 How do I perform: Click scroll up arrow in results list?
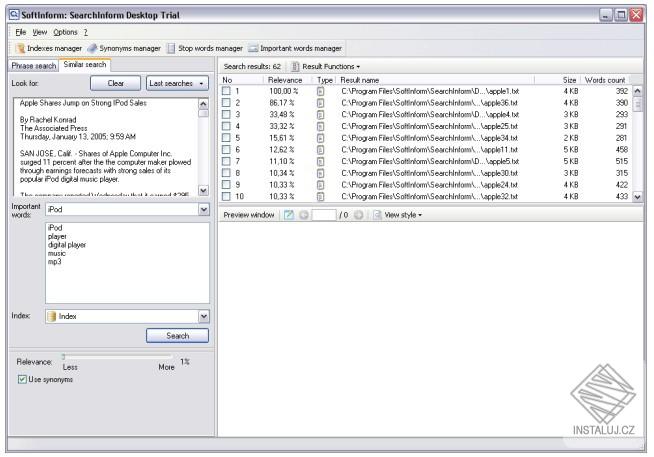pos(637,90)
